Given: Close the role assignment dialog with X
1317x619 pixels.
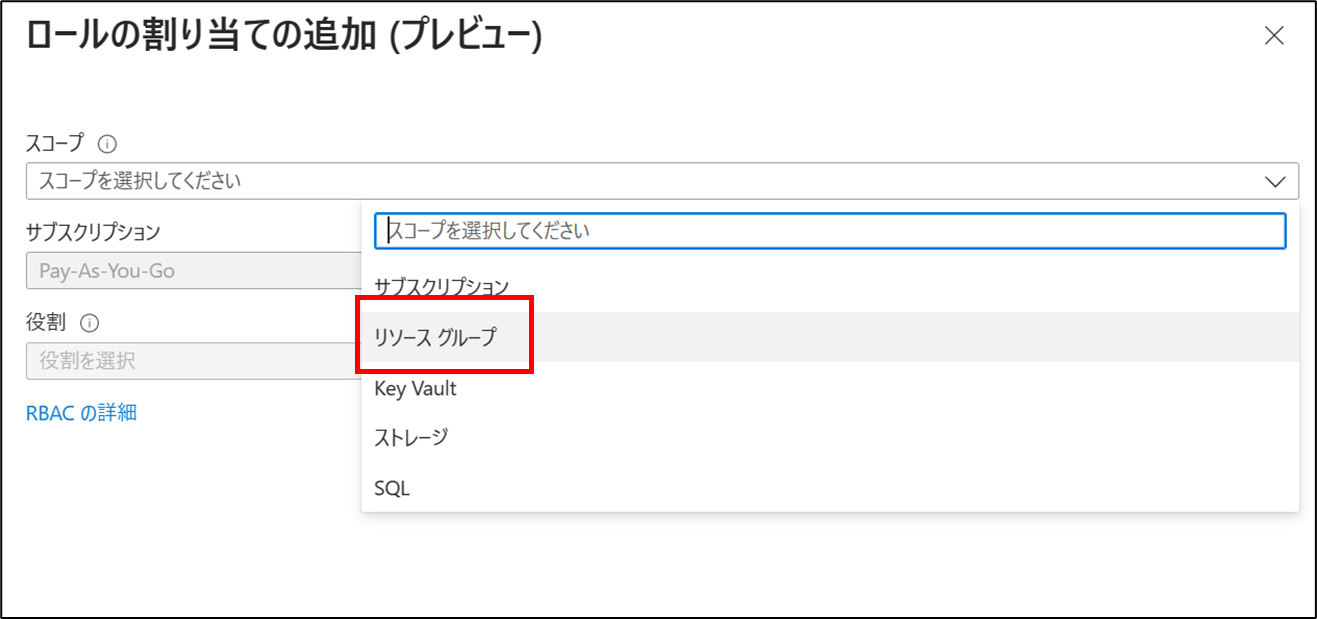Looking at the screenshot, I should click(1274, 36).
